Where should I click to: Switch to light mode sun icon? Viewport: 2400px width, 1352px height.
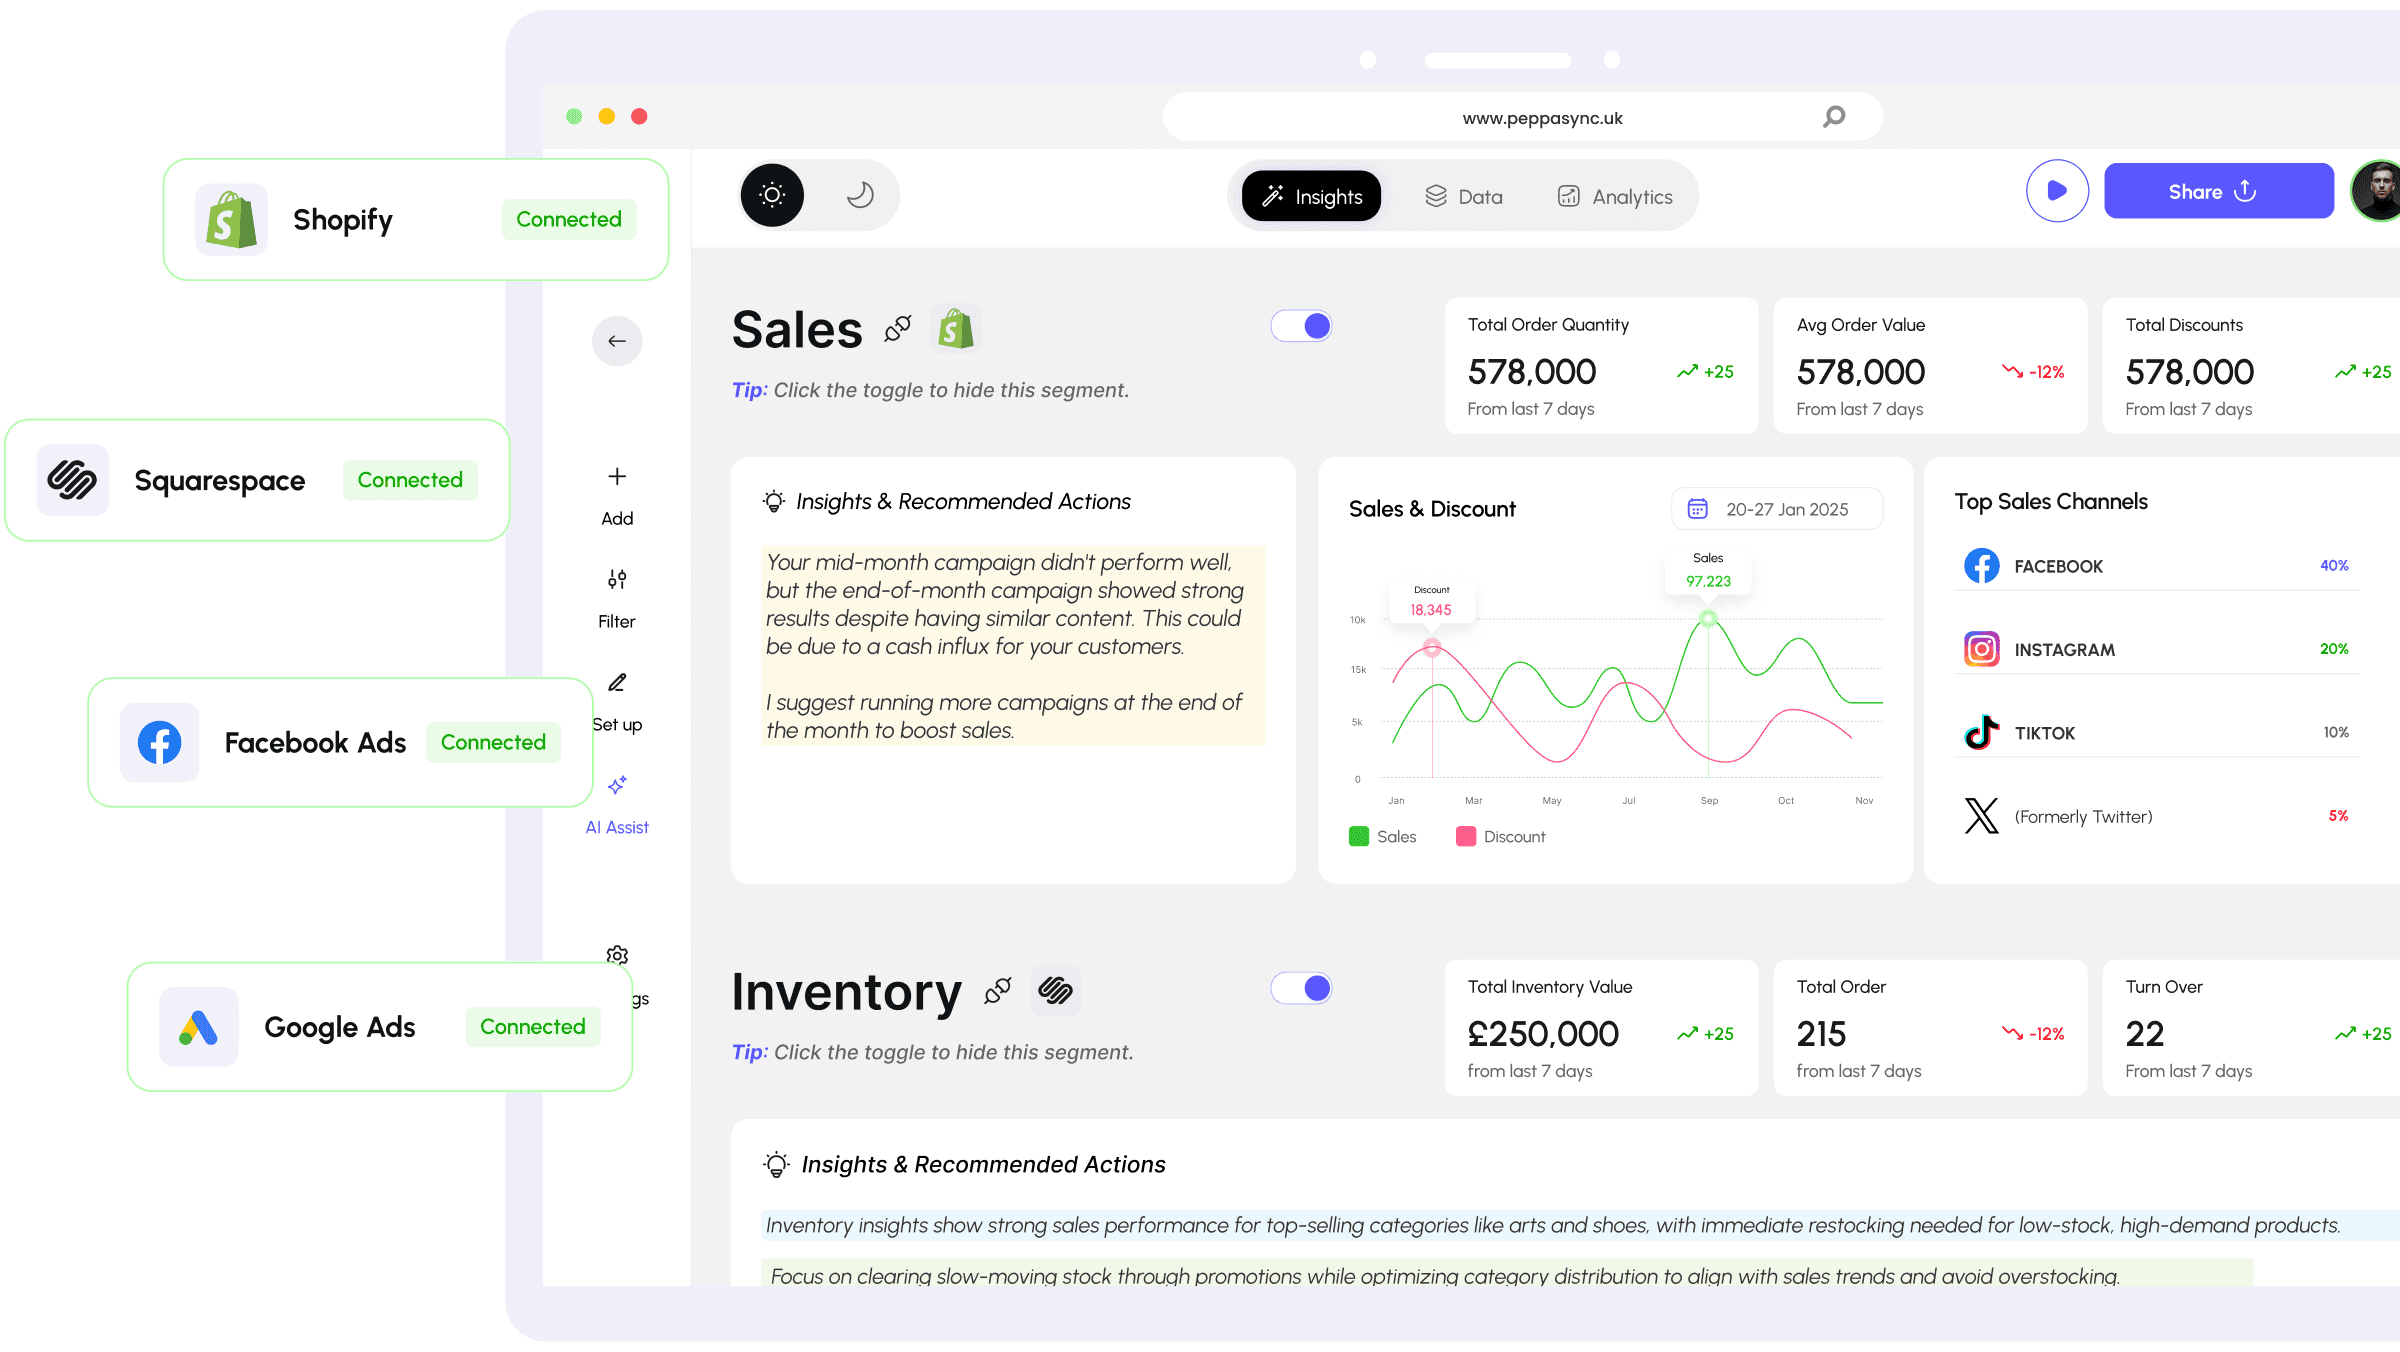tap(772, 195)
